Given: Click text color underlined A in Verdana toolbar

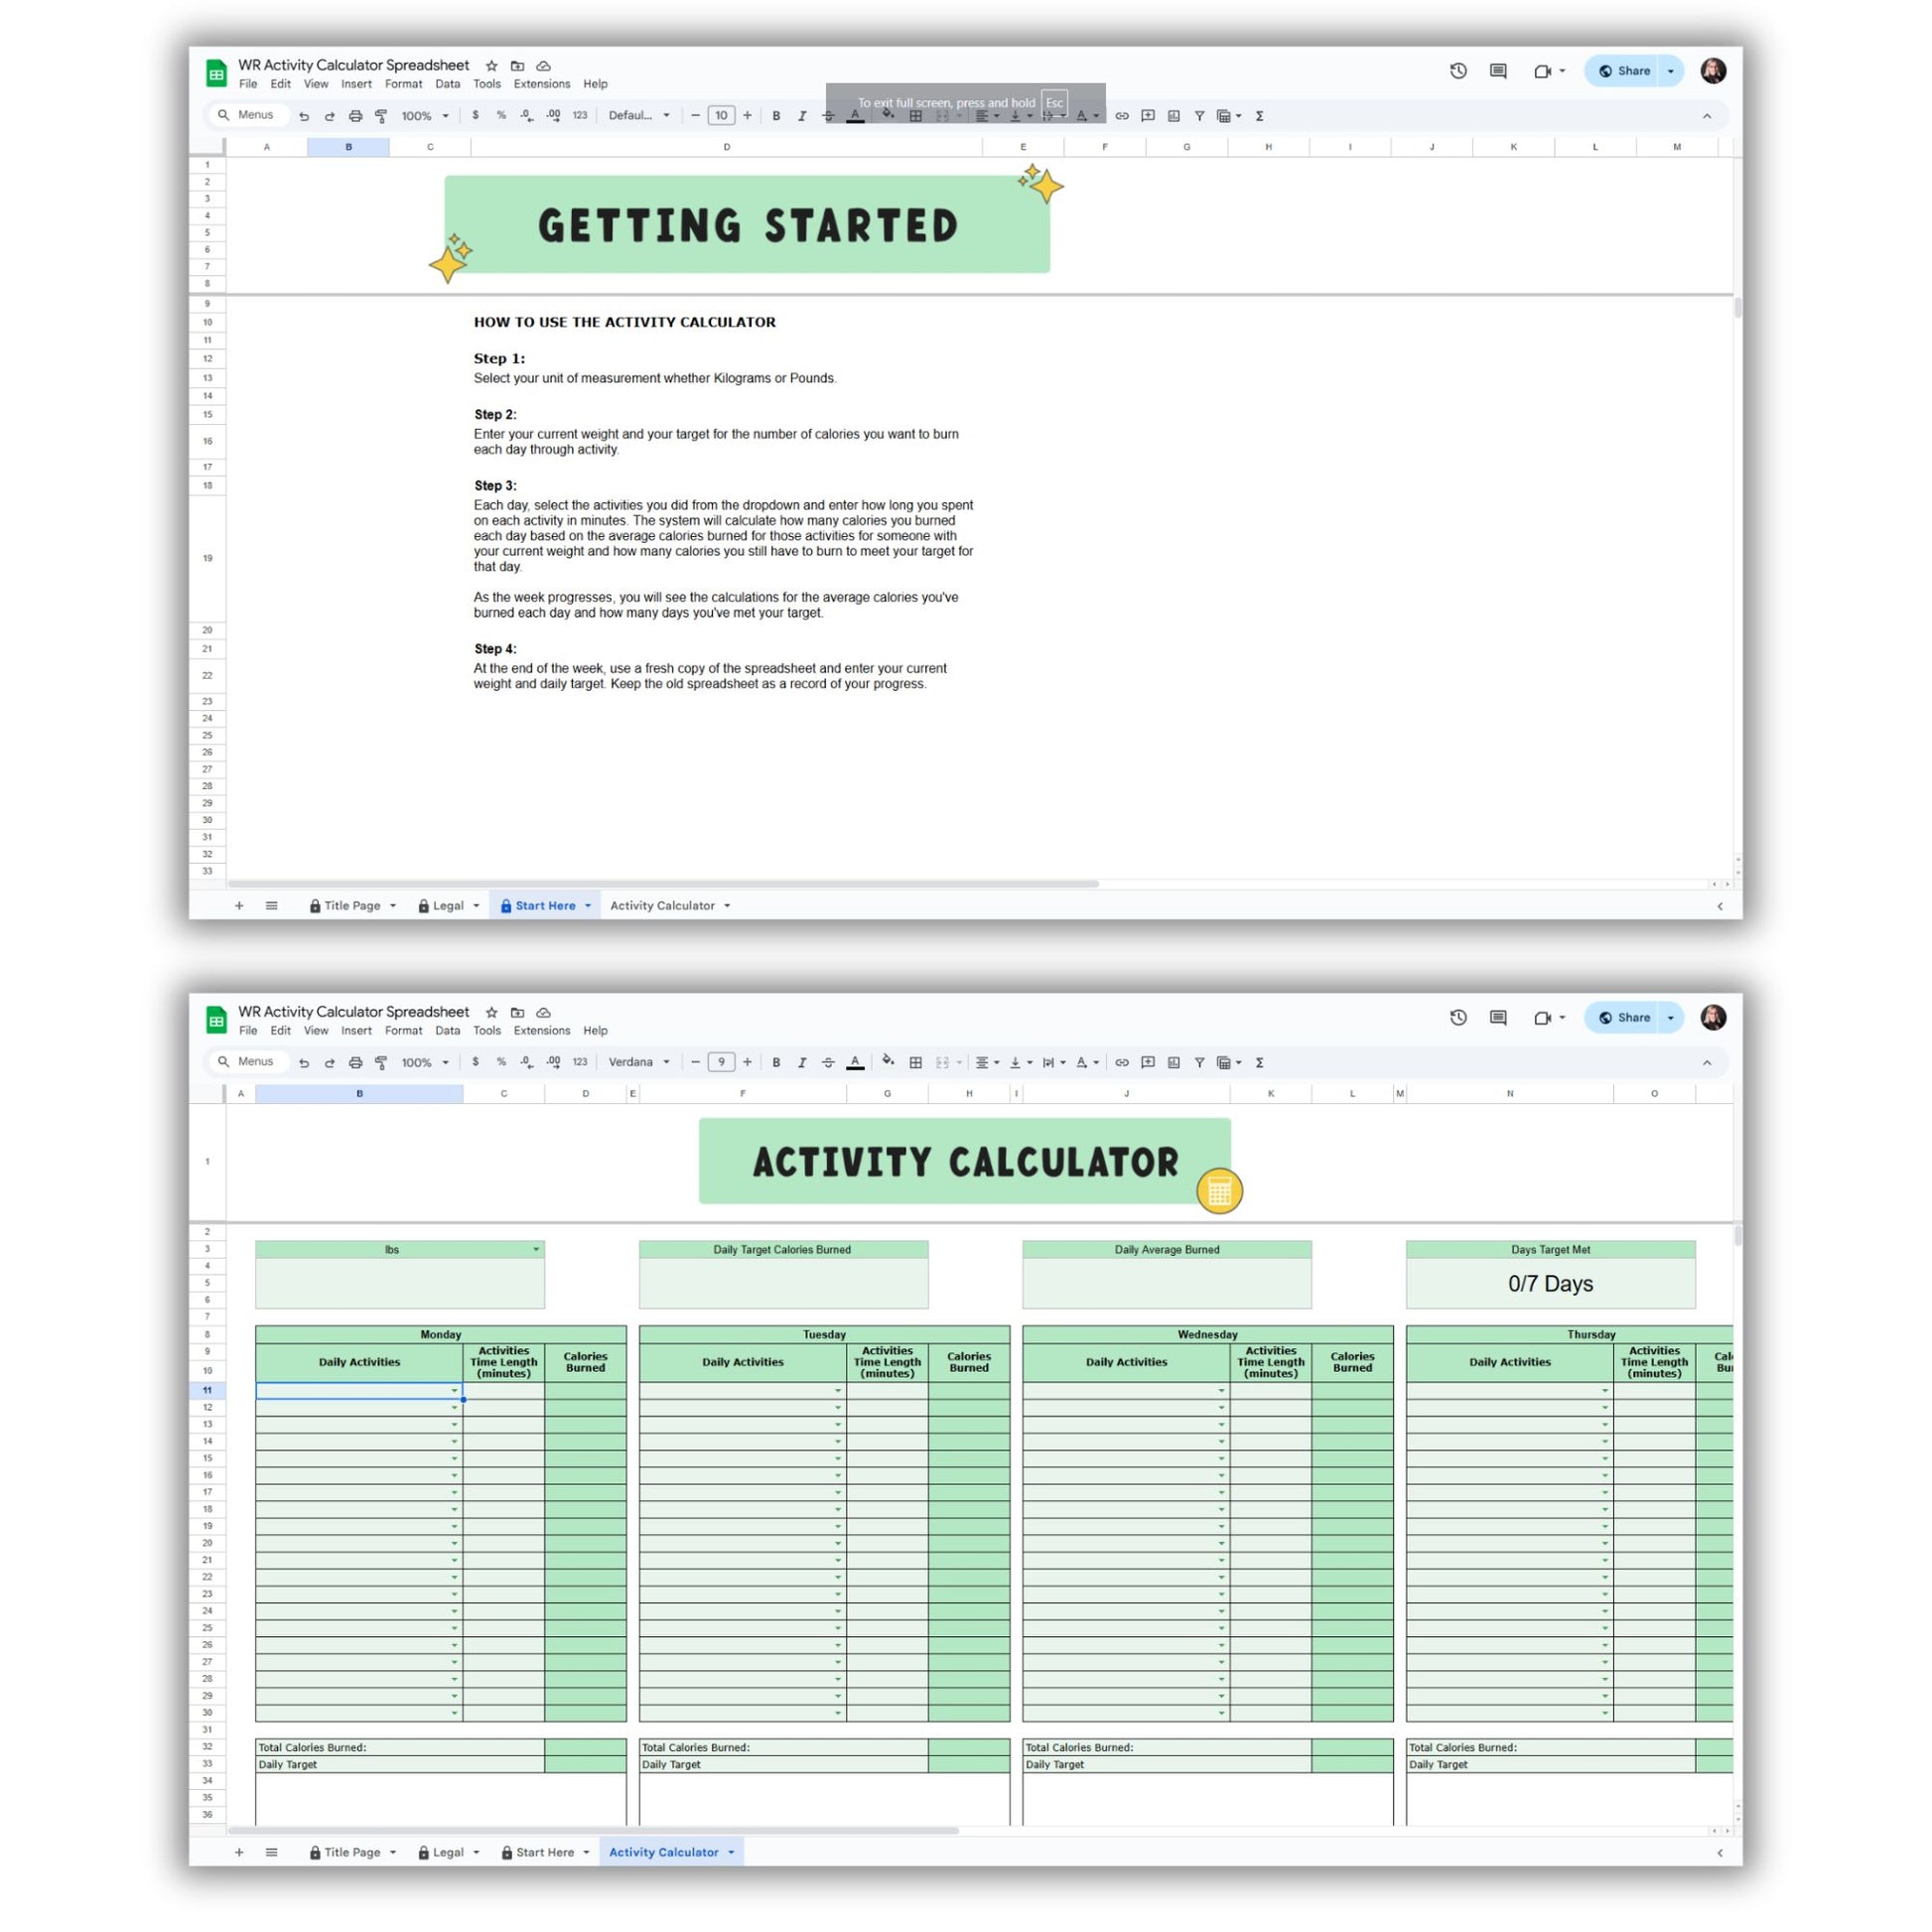Looking at the screenshot, I should point(855,1062).
